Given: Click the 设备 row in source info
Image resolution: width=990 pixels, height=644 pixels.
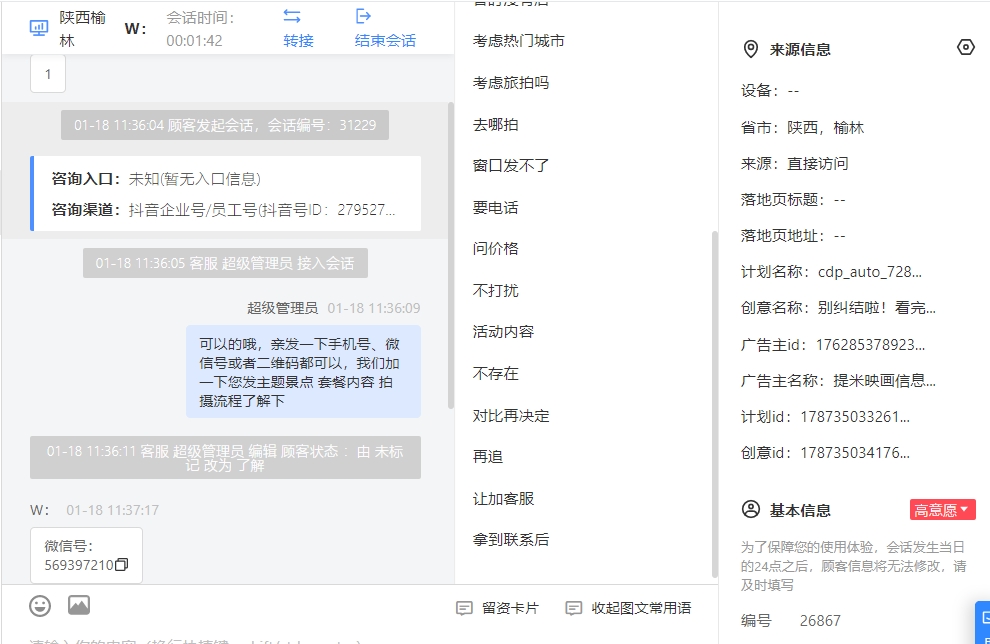Looking at the screenshot, I should (x=770, y=91).
